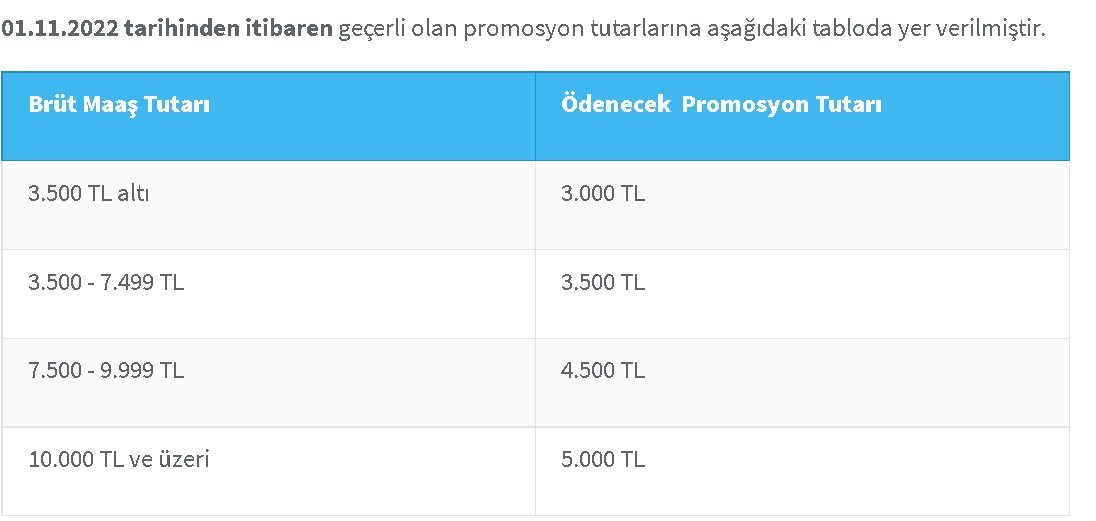The height and width of the screenshot is (521, 1096).
Task: Click the "3.500 TL" promotion amount cell
Action: pos(603,282)
